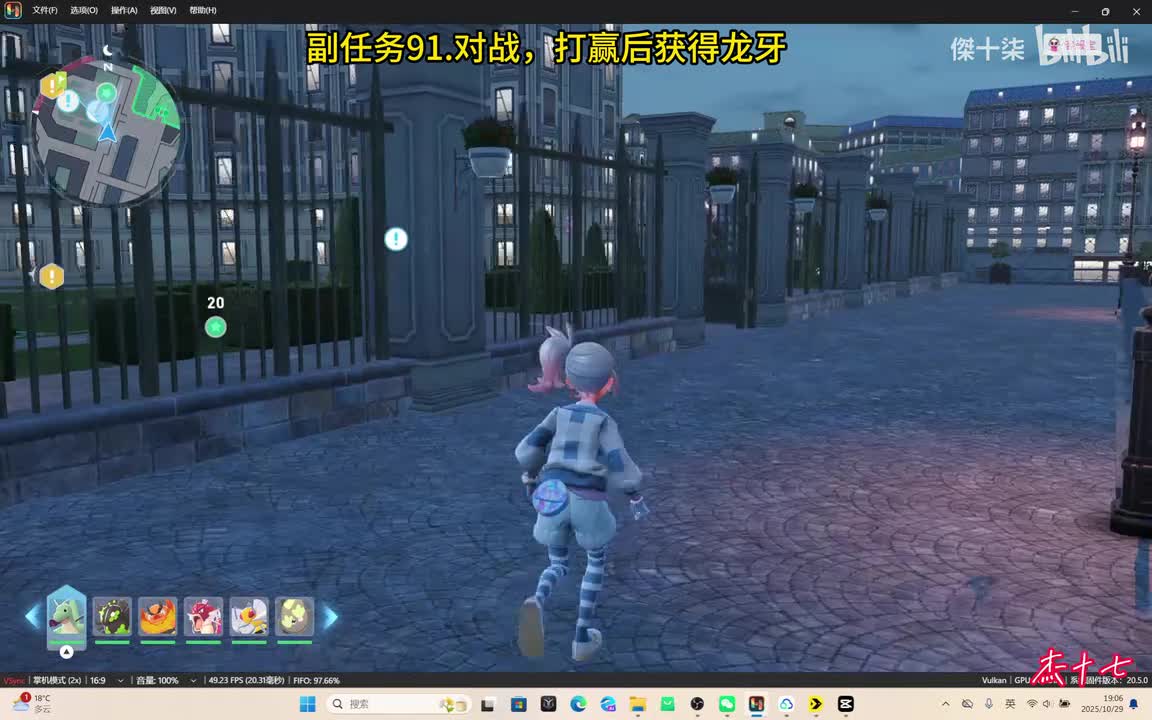Click the 固件版本 20.5.0 firmware text

(1109, 680)
